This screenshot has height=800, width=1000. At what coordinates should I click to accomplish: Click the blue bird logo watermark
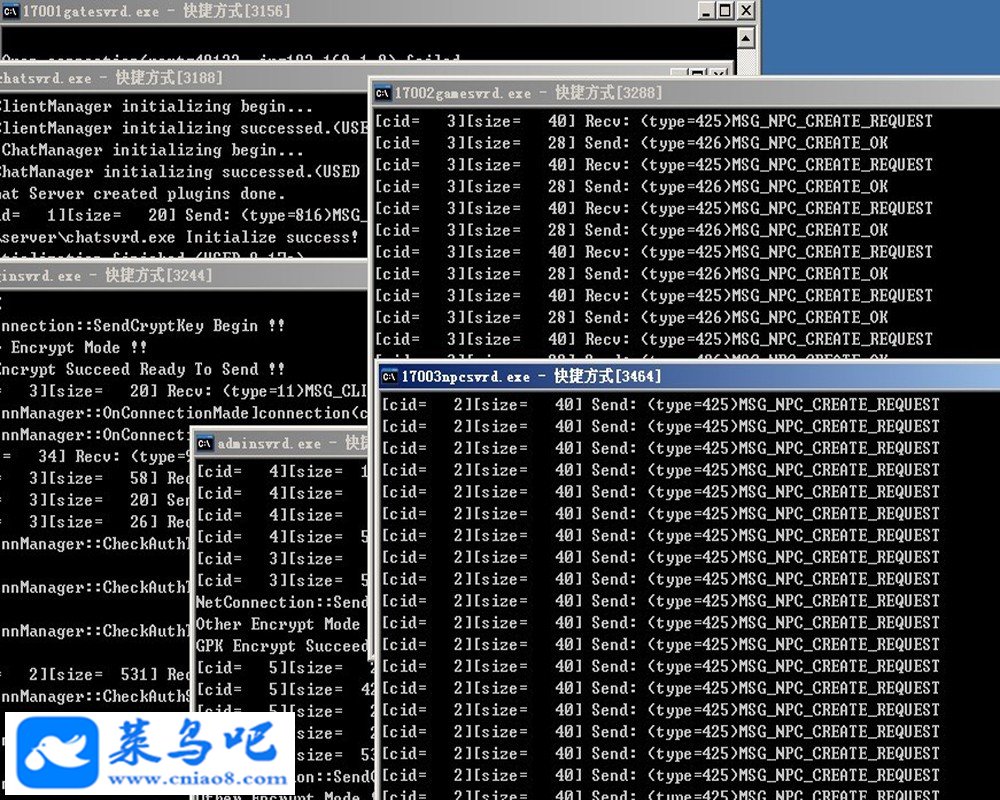click(57, 753)
